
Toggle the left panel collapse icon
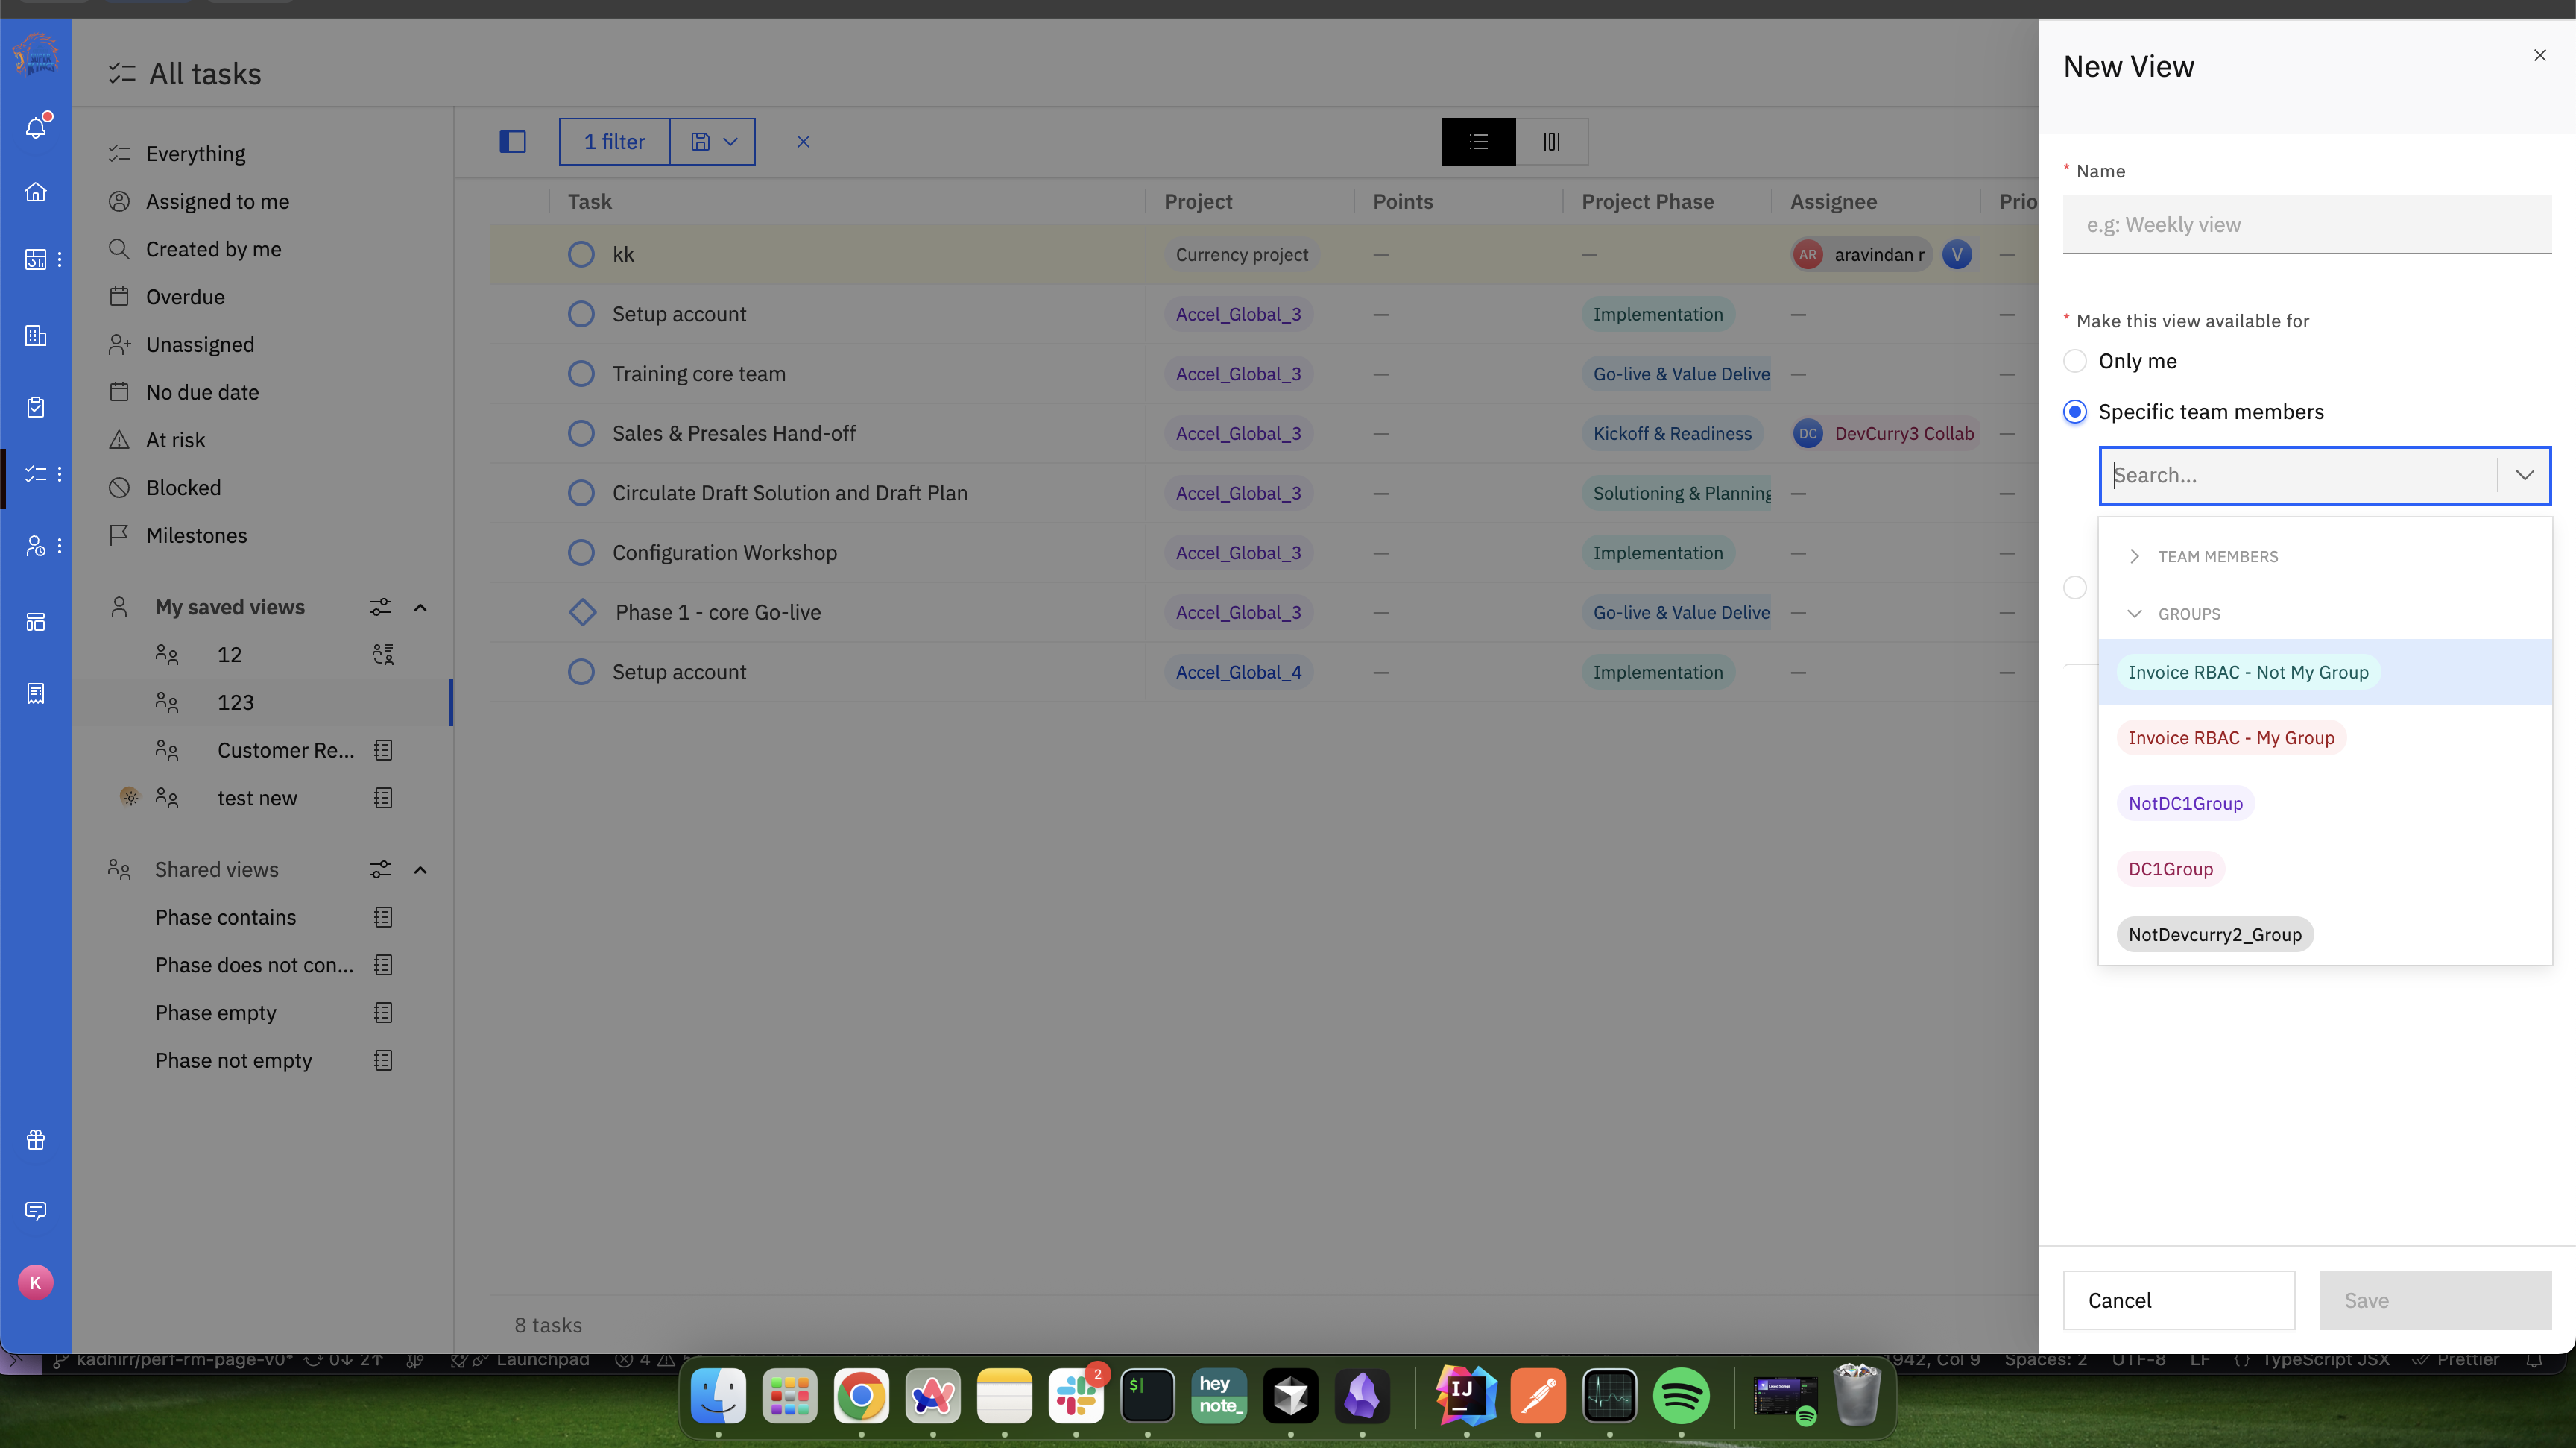tap(512, 142)
